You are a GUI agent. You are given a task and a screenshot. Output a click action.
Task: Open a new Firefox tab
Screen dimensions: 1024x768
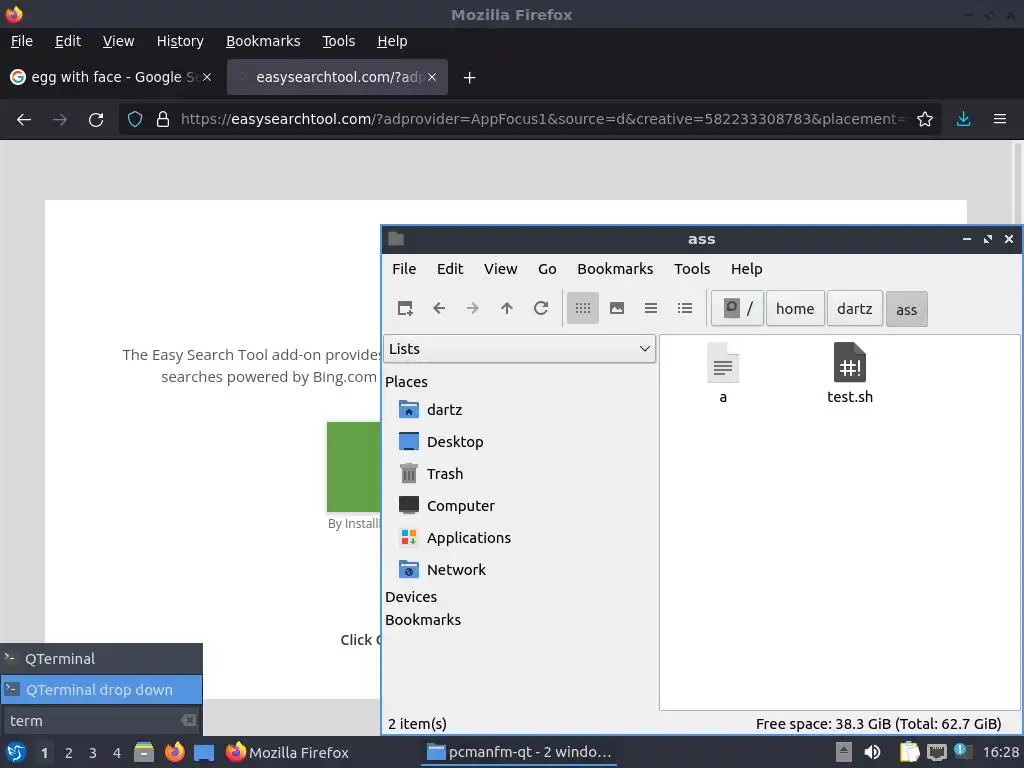click(x=469, y=78)
